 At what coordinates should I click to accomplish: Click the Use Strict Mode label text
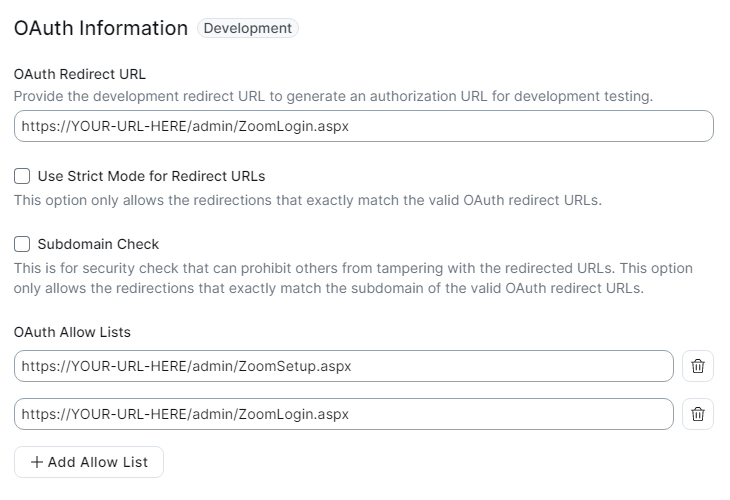[x=151, y=176]
